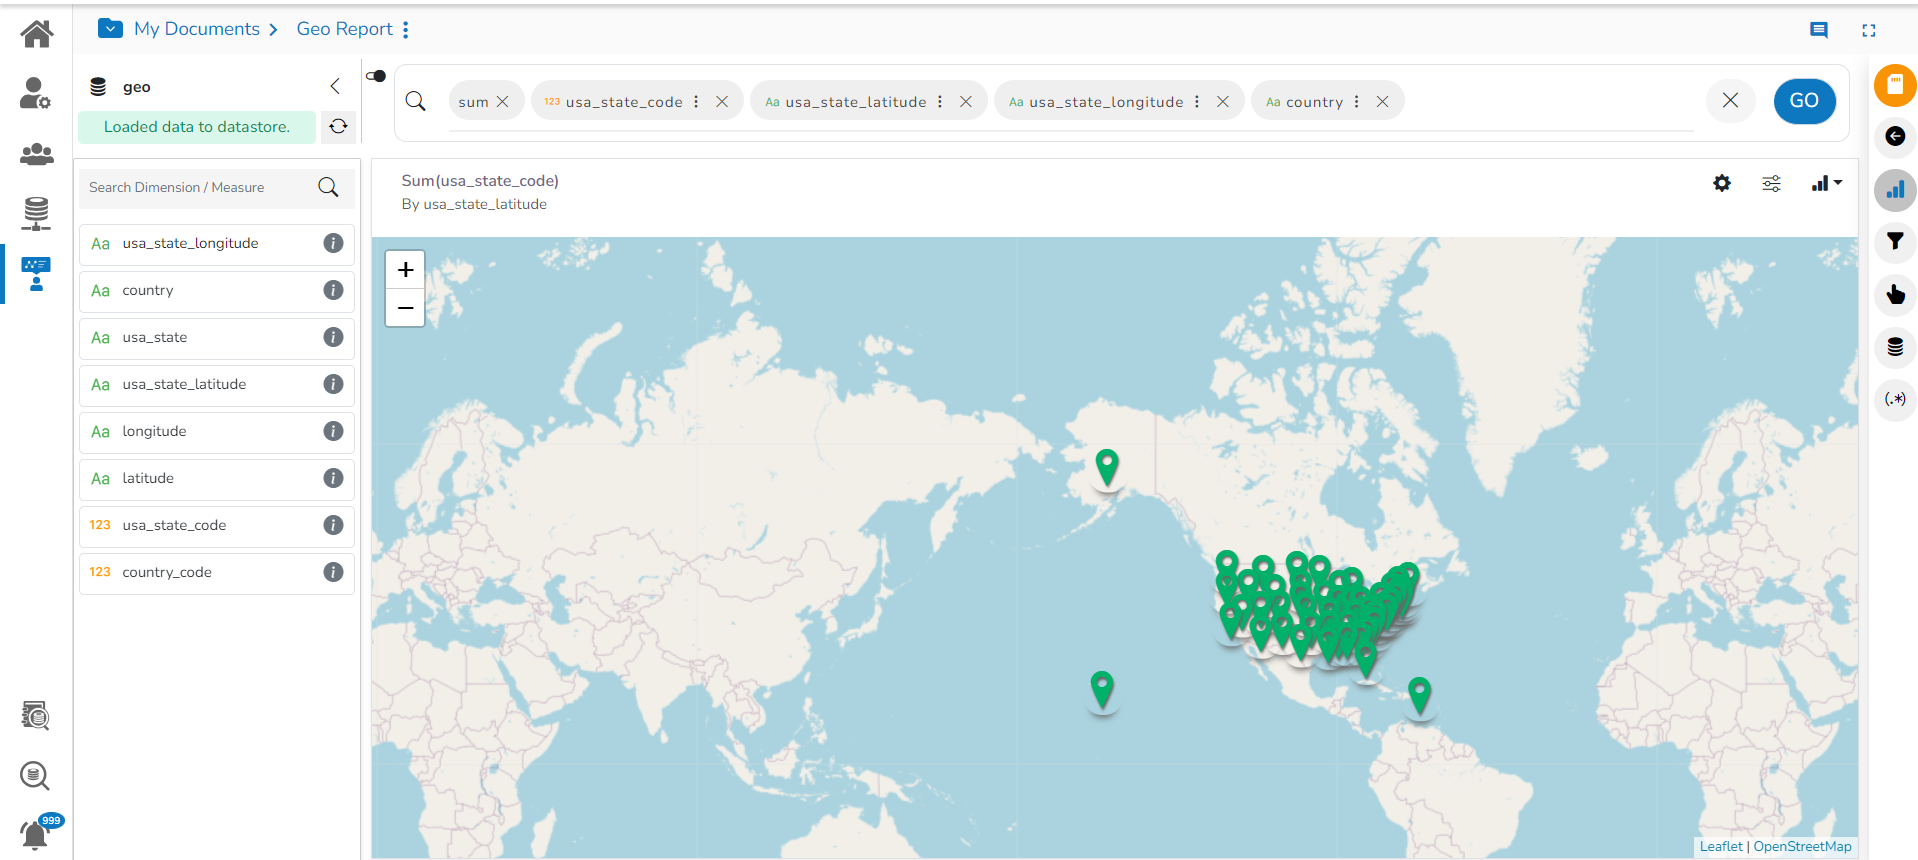The height and width of the screenshot is (860, 1918).
Task: Open the chart settings gear icon
Action: pyautogui.click(x=1721, y=183)
